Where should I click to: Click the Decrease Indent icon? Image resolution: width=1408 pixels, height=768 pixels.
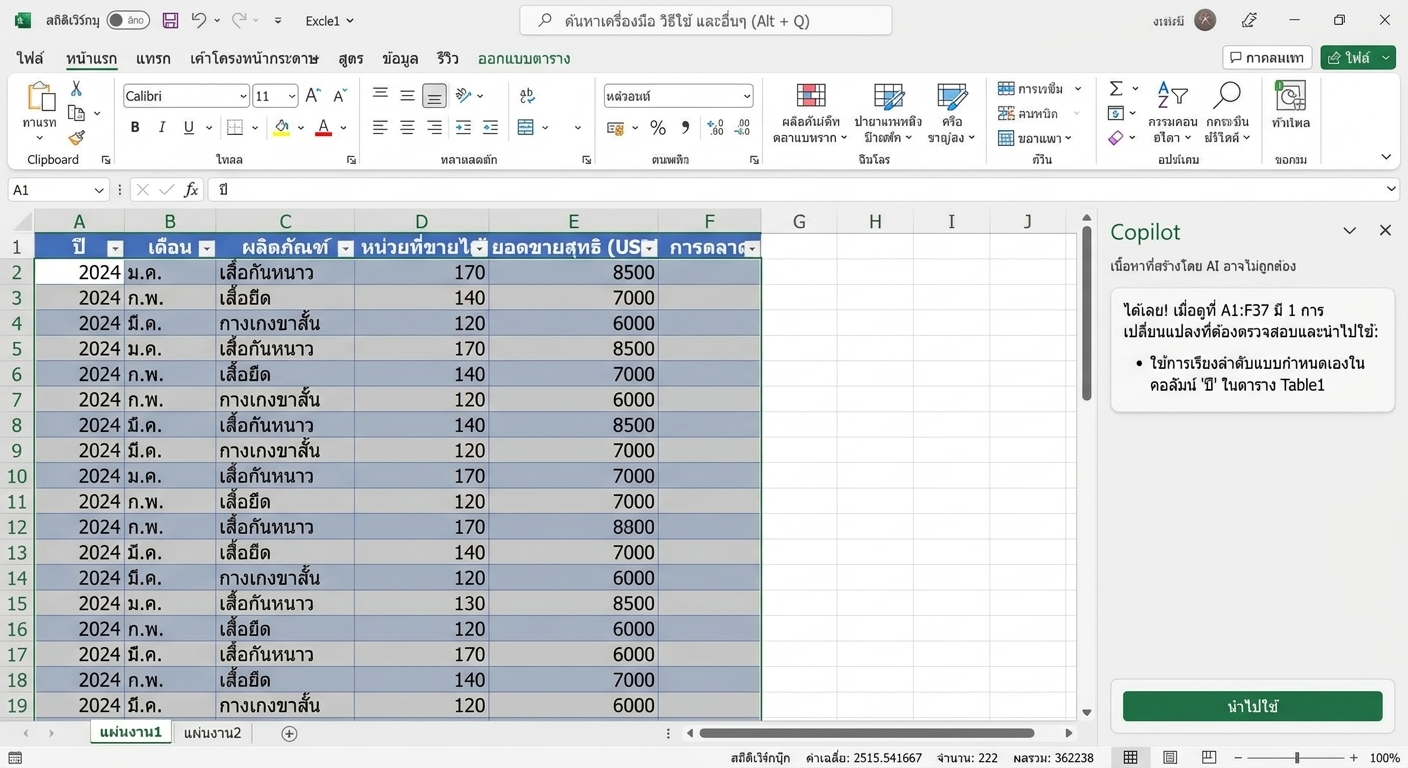(x=463, y=127)
